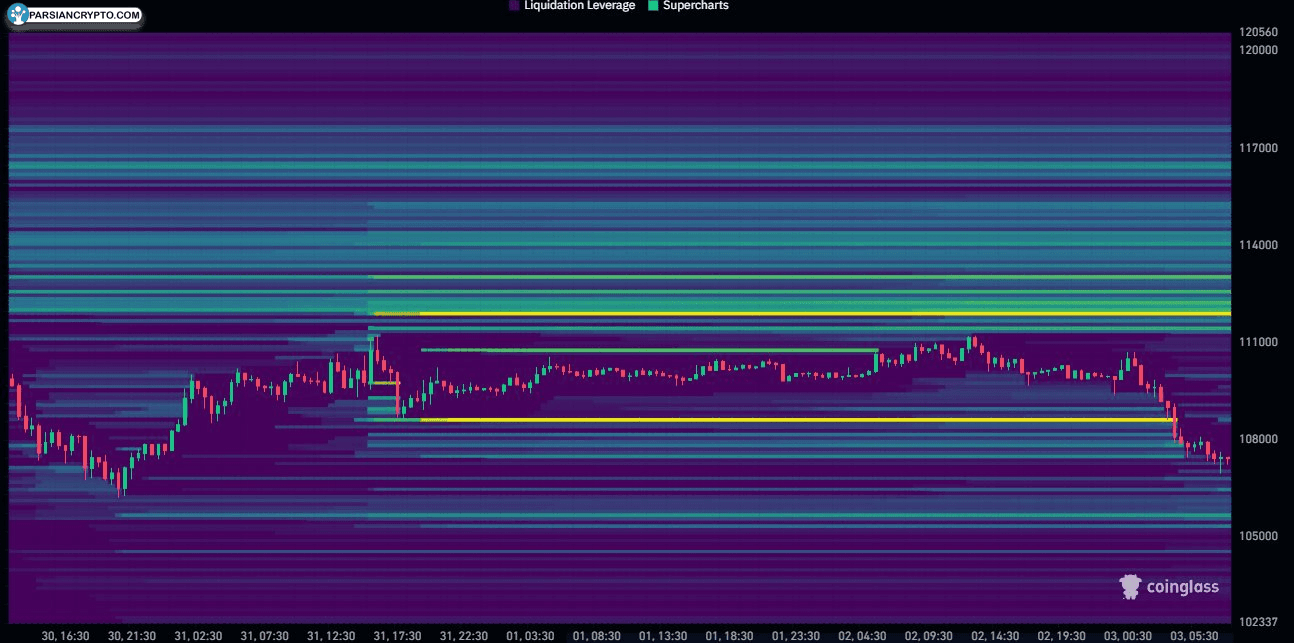Click the 111000 price axis label

pyautogui.click(x=1258, y=342)
